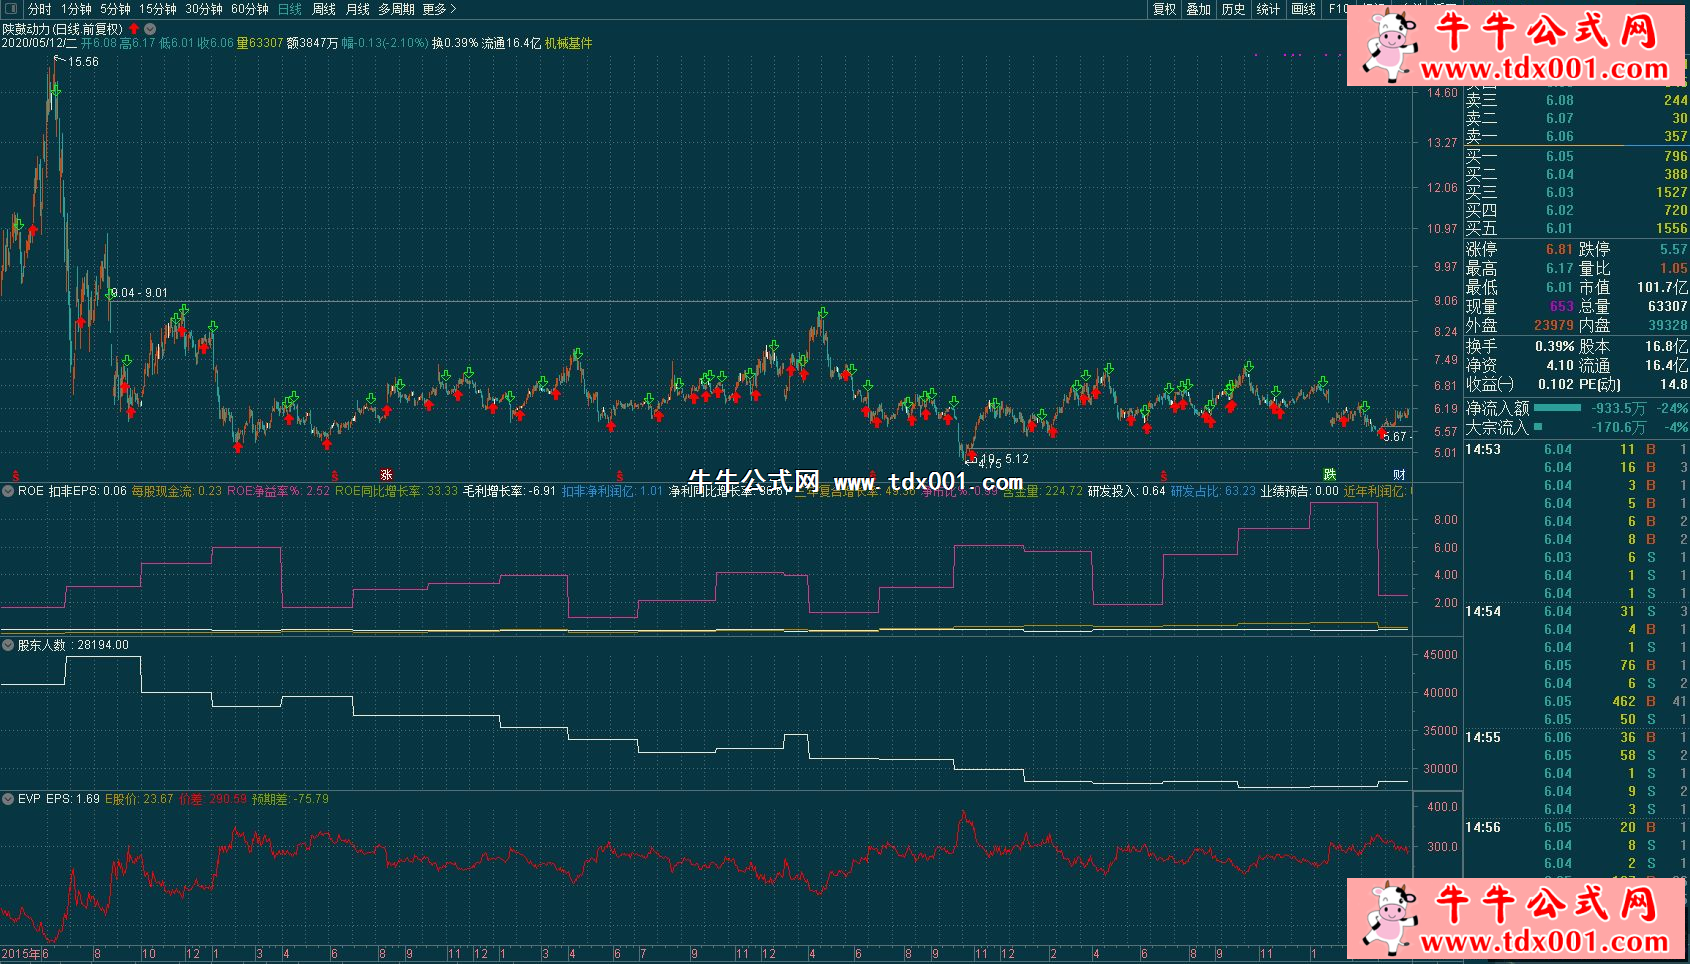Screen dimensions: 1690x964
Task: Click the 5.67 current price label on chart
Action: [x=1394, y=436]
